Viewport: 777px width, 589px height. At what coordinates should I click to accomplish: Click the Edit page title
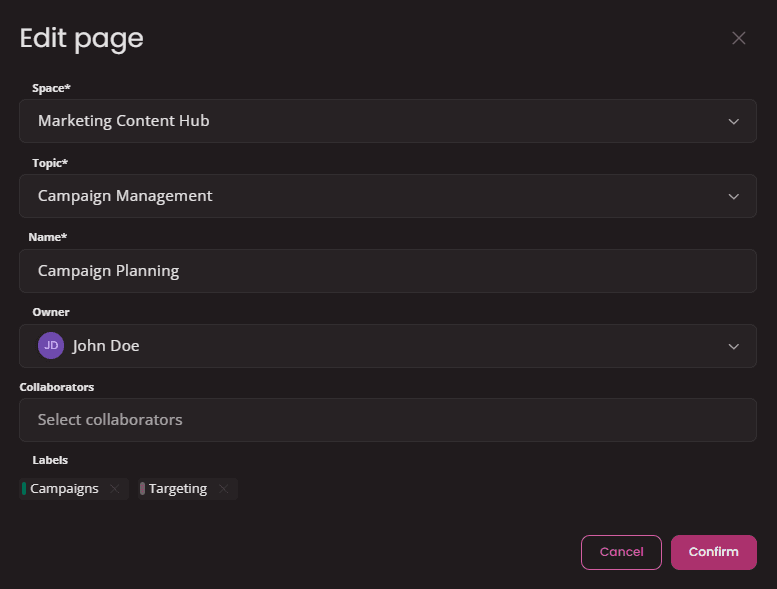81,39
